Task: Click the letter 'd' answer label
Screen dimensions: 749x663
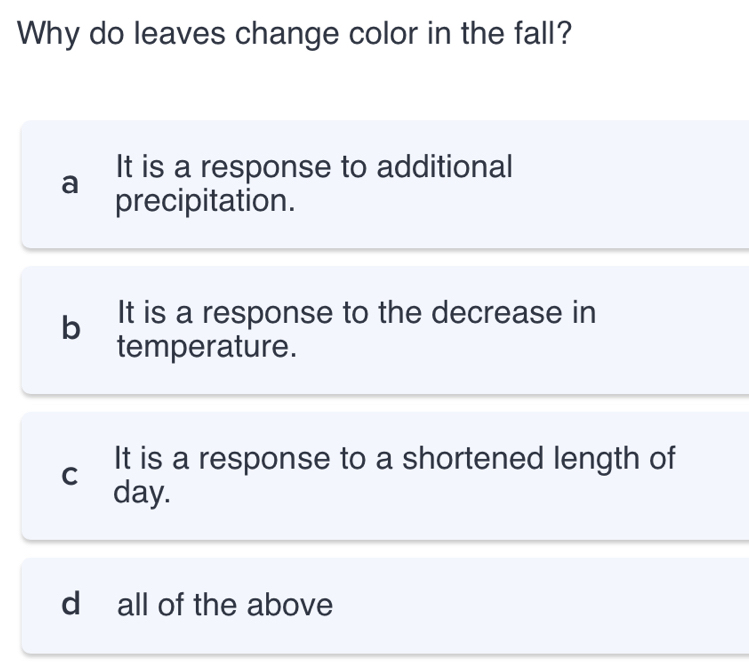Action: [70, 605]
